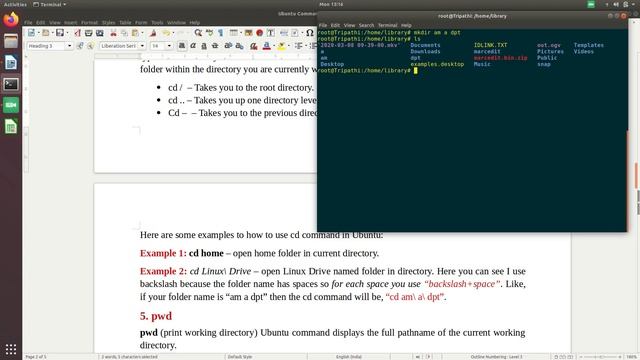Click the Save icon in Writer toolbar
The image size is (640, 360).
(60, 33)
